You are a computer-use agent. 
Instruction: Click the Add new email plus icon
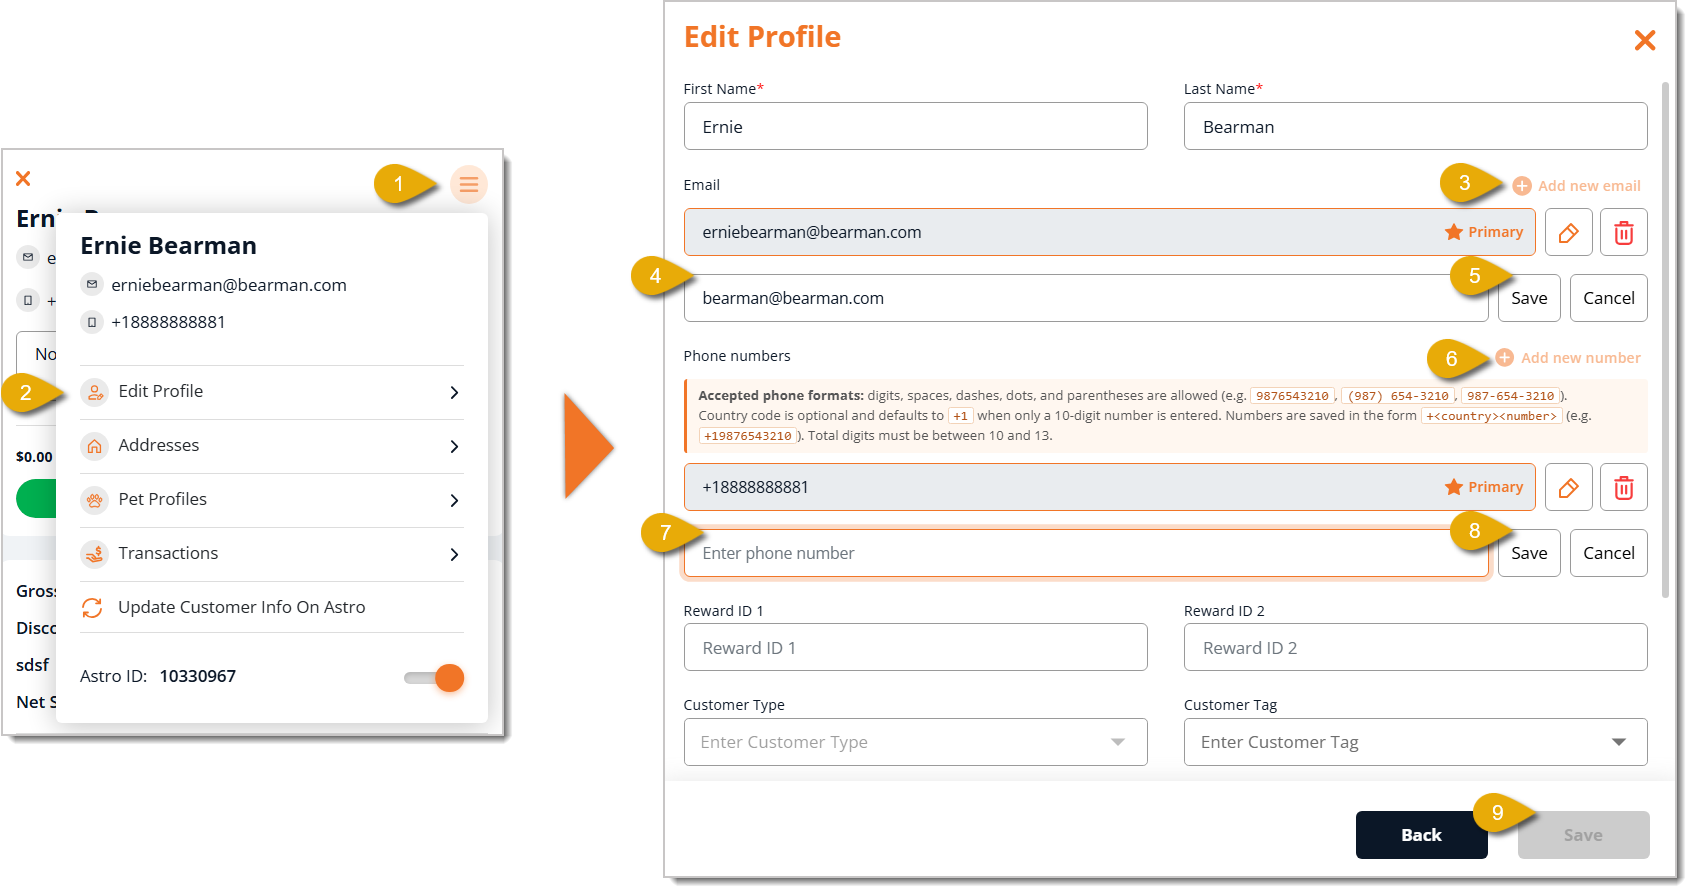(x=1522, y=186)
